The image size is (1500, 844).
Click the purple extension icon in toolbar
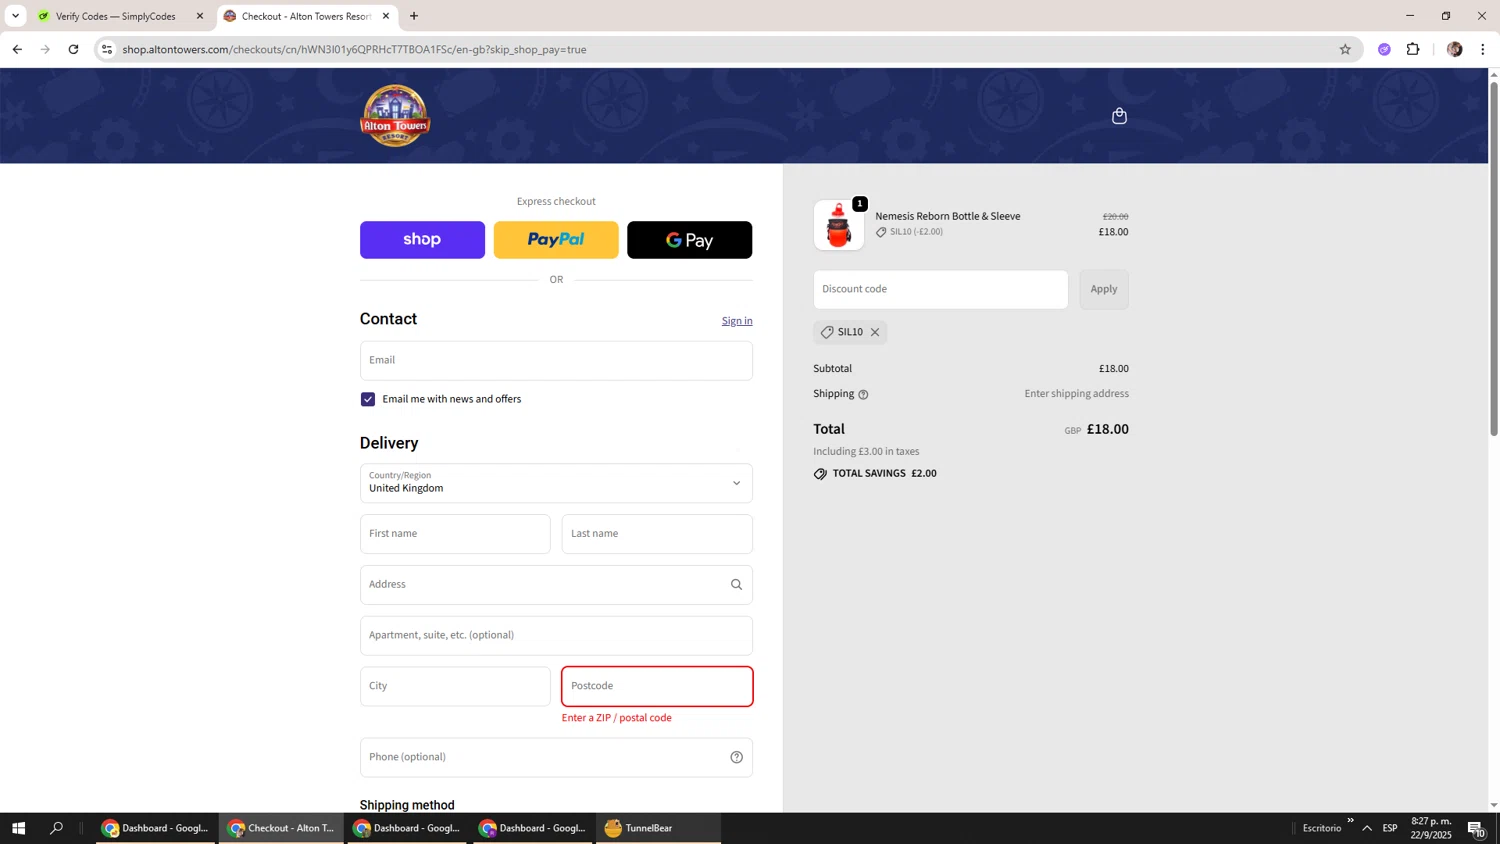click(1384, 49)
